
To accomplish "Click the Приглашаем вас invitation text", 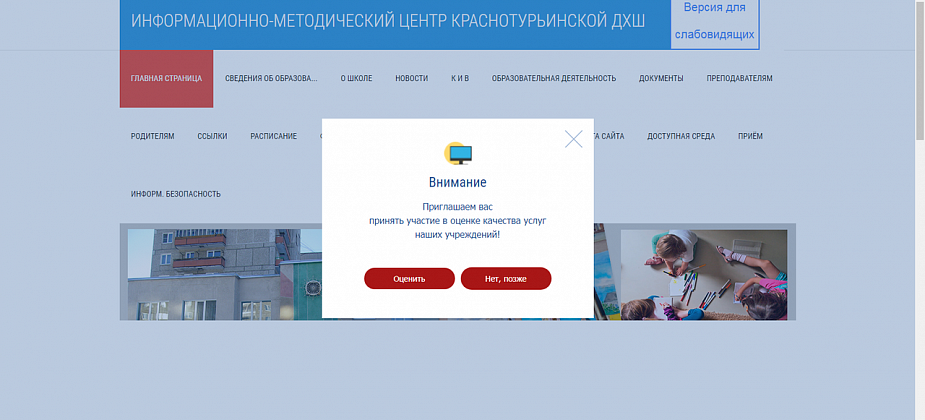I will tap(458, 221).
